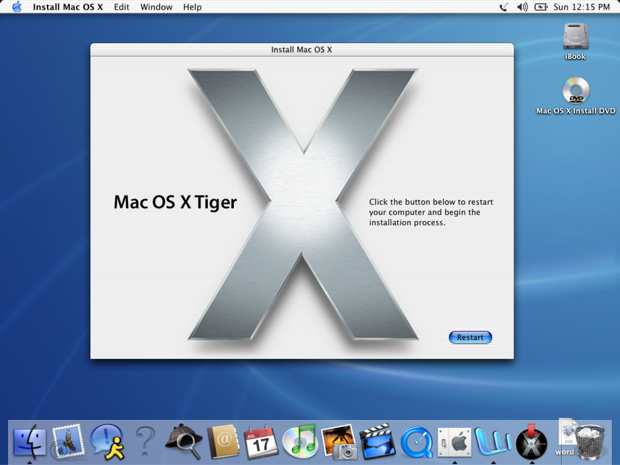The width and height of the screenshot is (620, 465).
Task: Open iMovie clapperboard icon in Dock
Action: tap(377, 442)
